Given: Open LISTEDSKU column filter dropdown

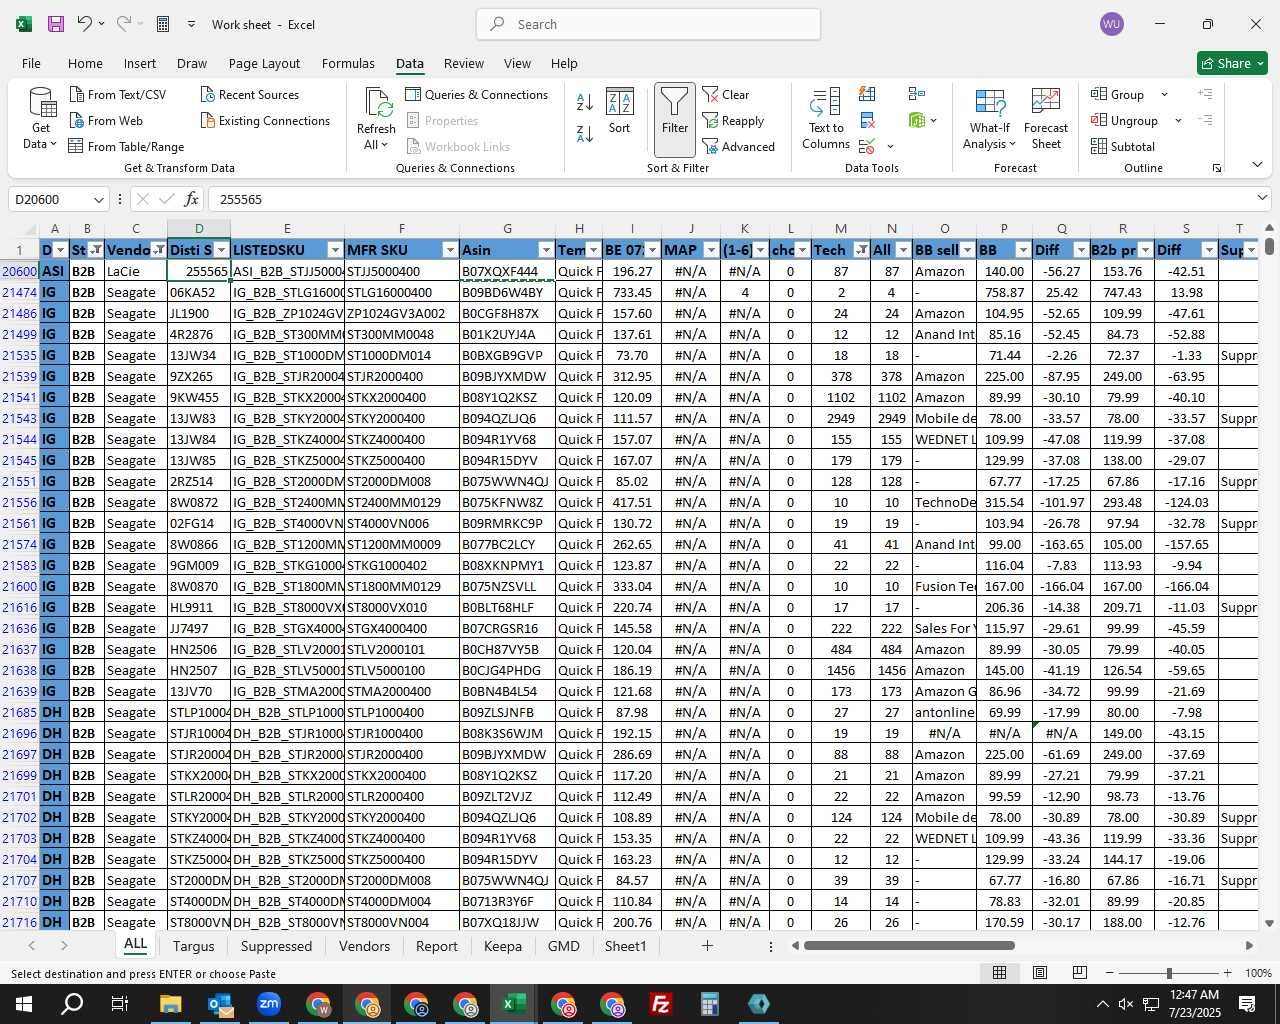Looking at the screenshot, I should (335, 250).
